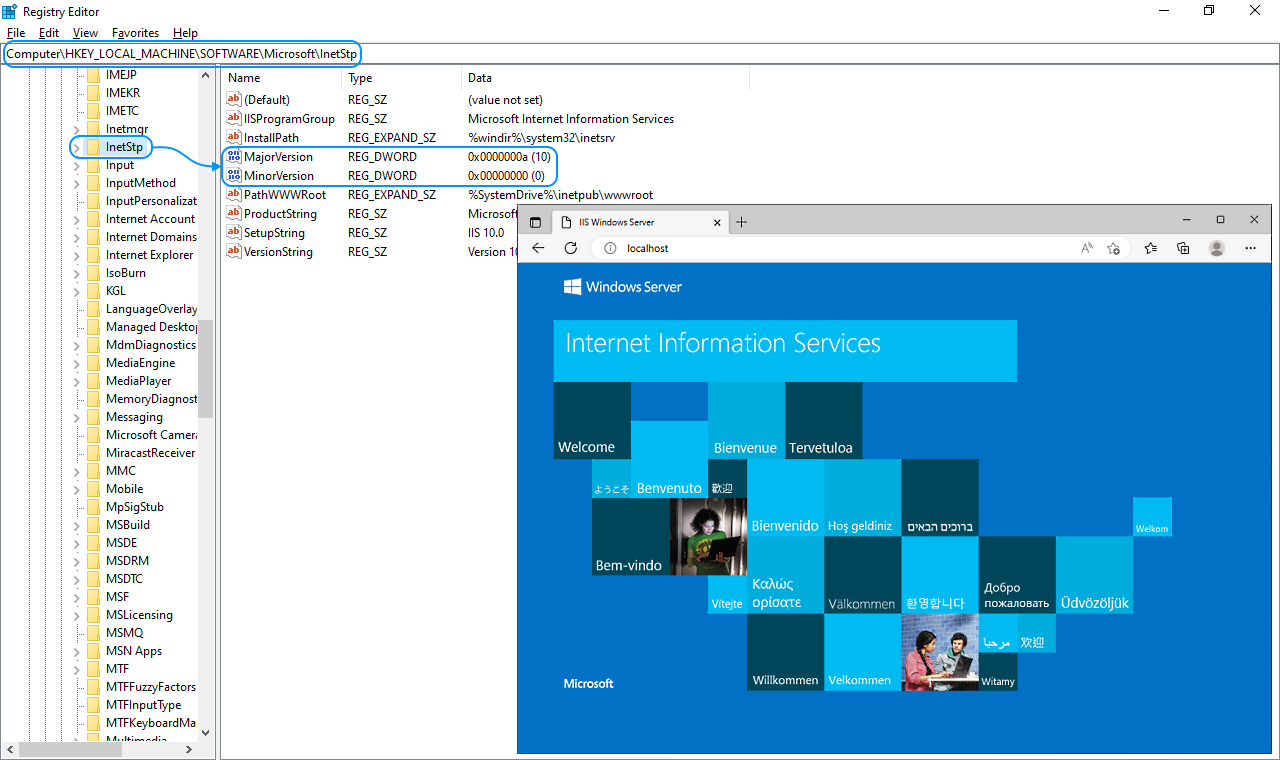This screenshot has width=1280, height=760.
Task: Open Collections in Edge toolbar
Action: (x=1183, y=248)
